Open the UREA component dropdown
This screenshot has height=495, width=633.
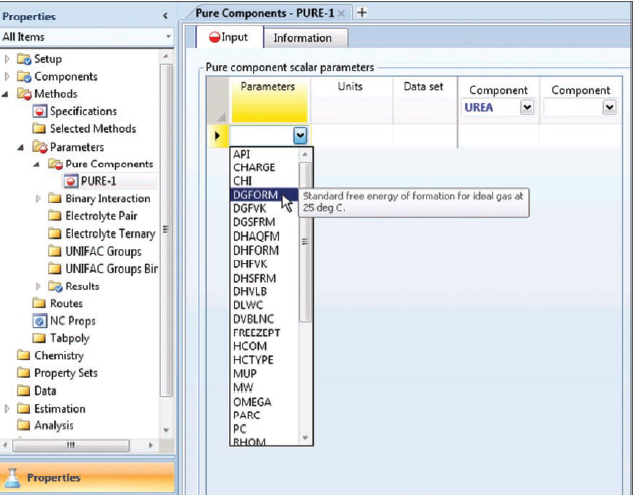click(526, 108)
